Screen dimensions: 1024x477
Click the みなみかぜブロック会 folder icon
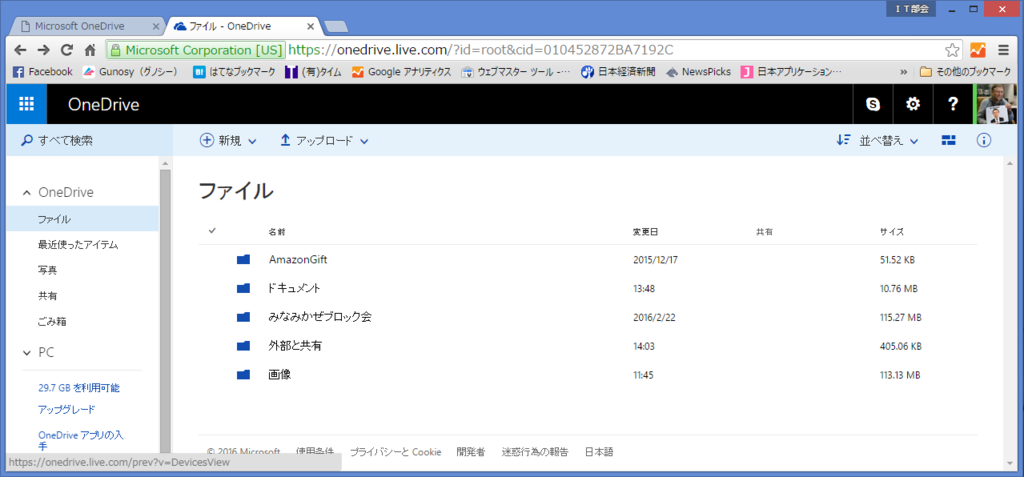(244, 317)
